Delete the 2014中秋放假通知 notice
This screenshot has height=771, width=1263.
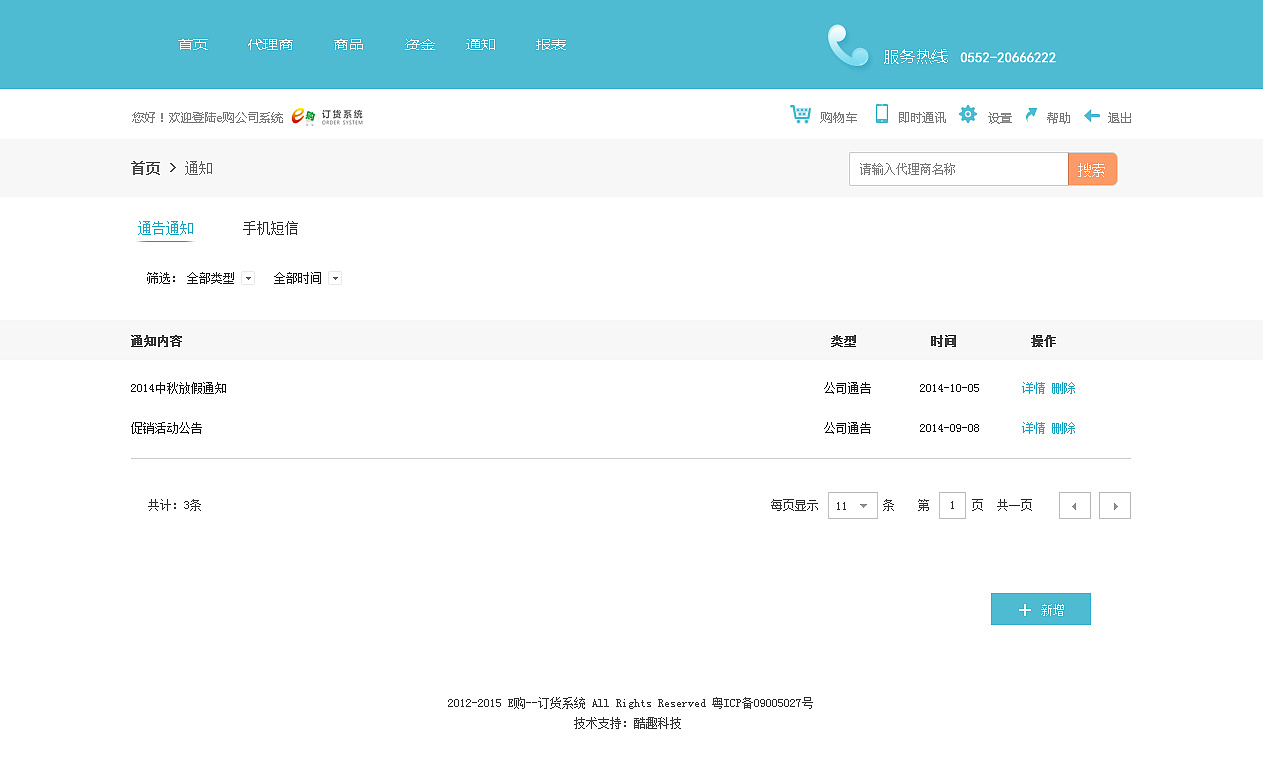(x=1064, y=388)
